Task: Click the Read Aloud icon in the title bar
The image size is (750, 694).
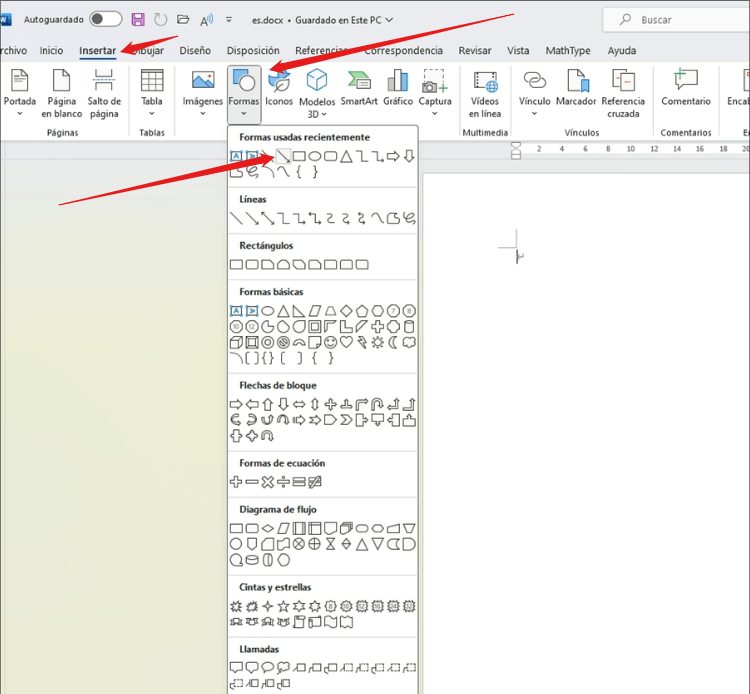Action: pos(206,20)
